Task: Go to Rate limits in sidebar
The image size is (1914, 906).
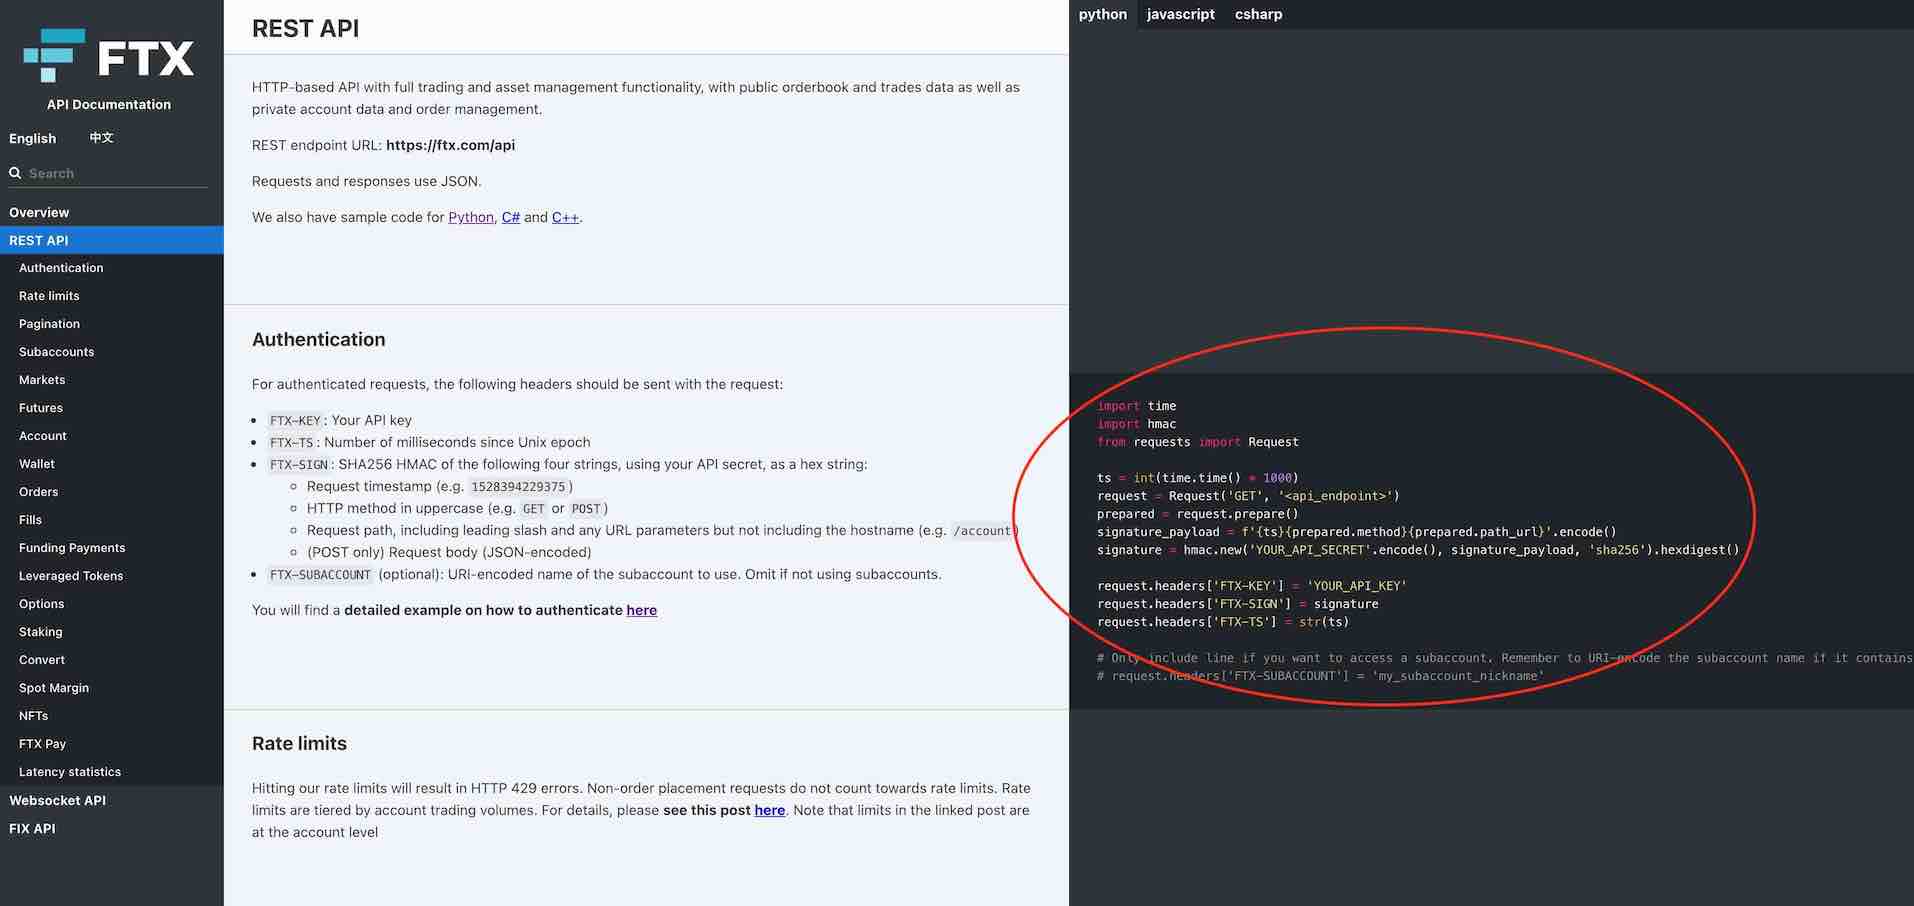Action: pyautogui.click(x=49, y=296)
